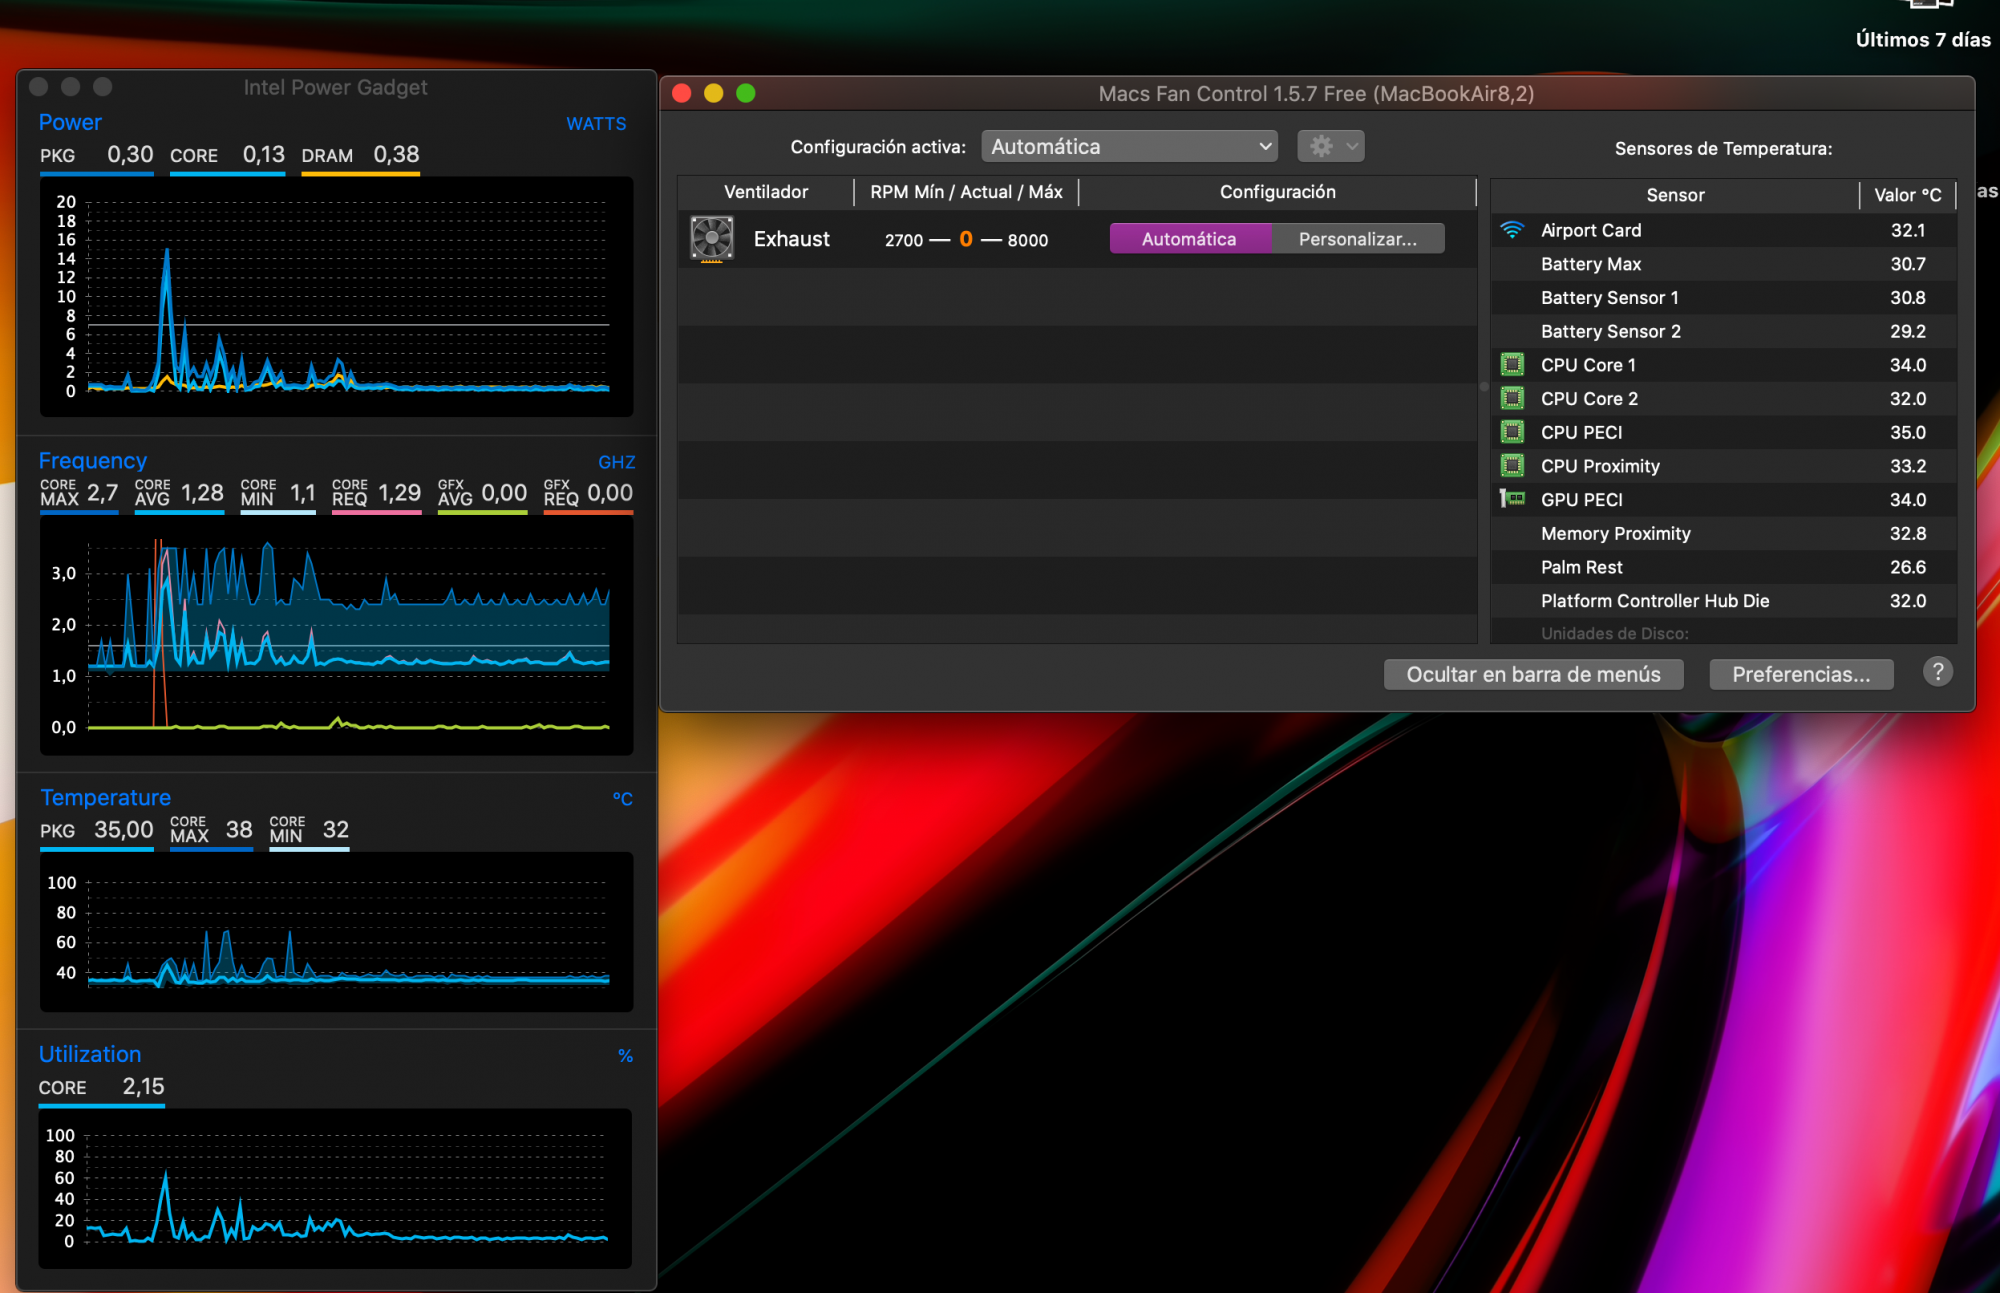Open the gear settings dropdown
Screen dimensions: 2000x1293
tap(1330, 146)
